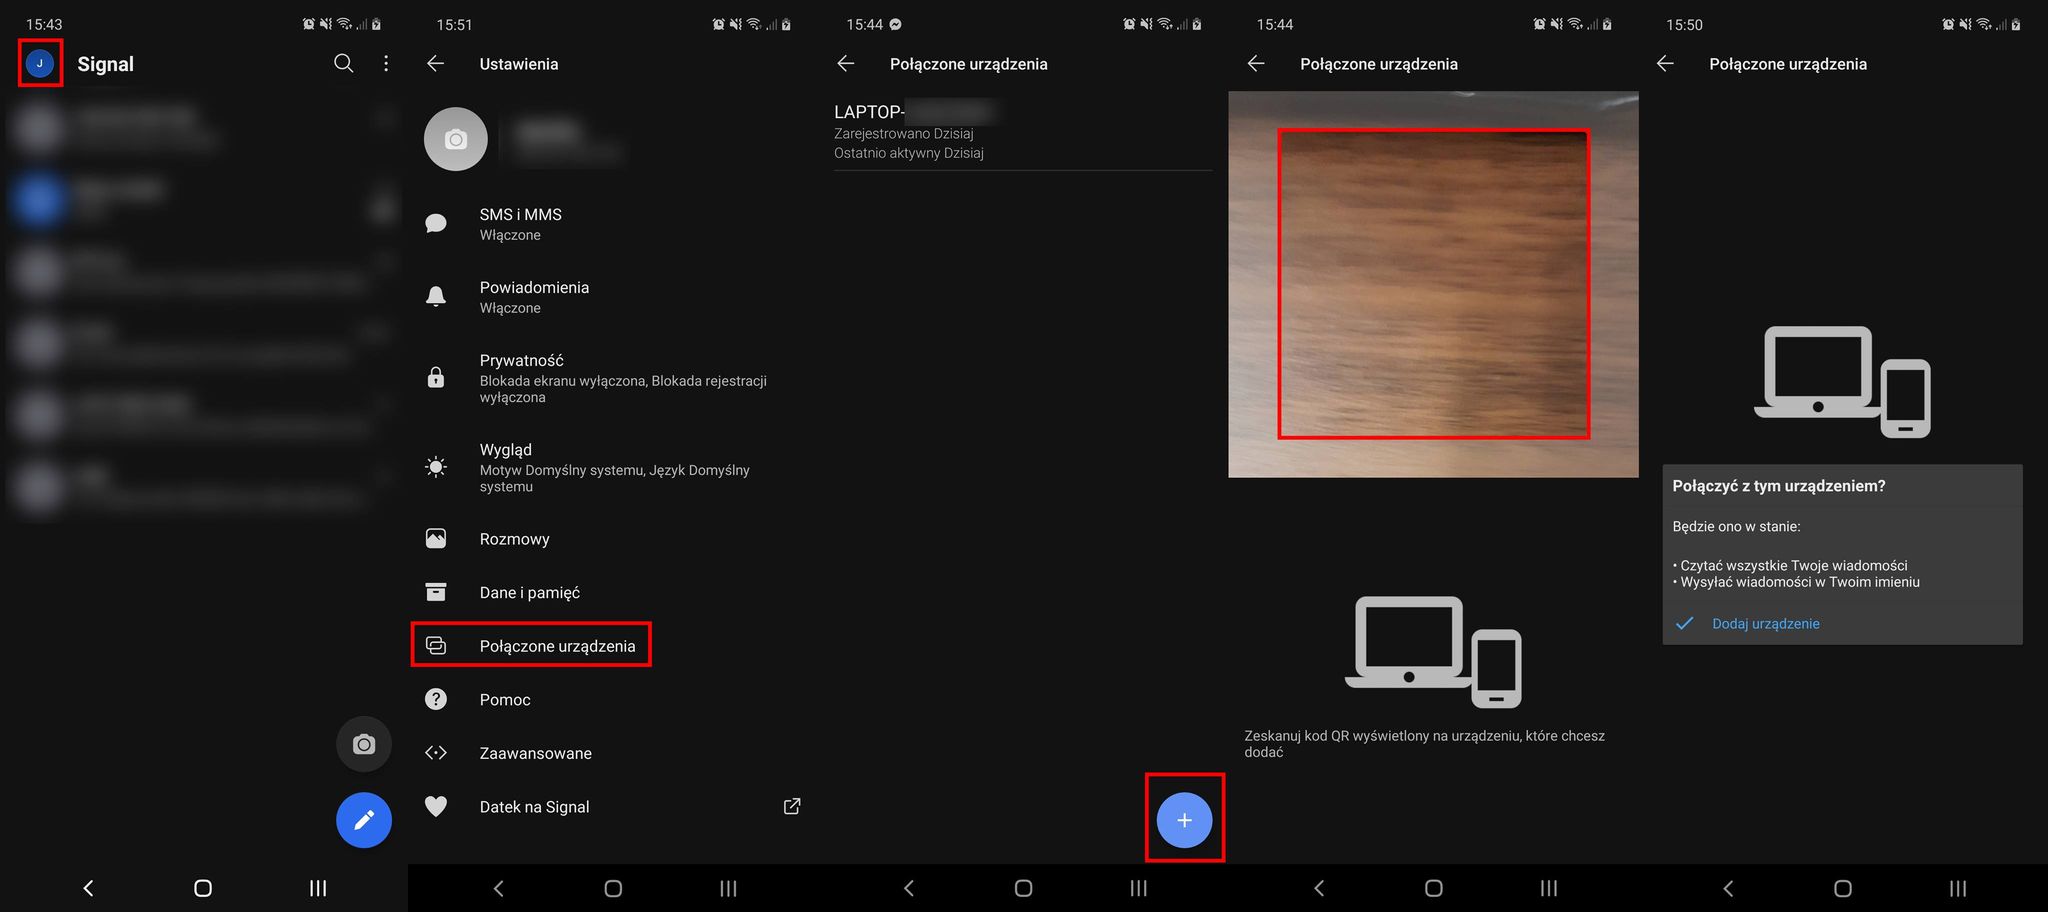Tap system home button under Signal chat list
Viewport: 2048px width, 912px height.
[203, 888]
